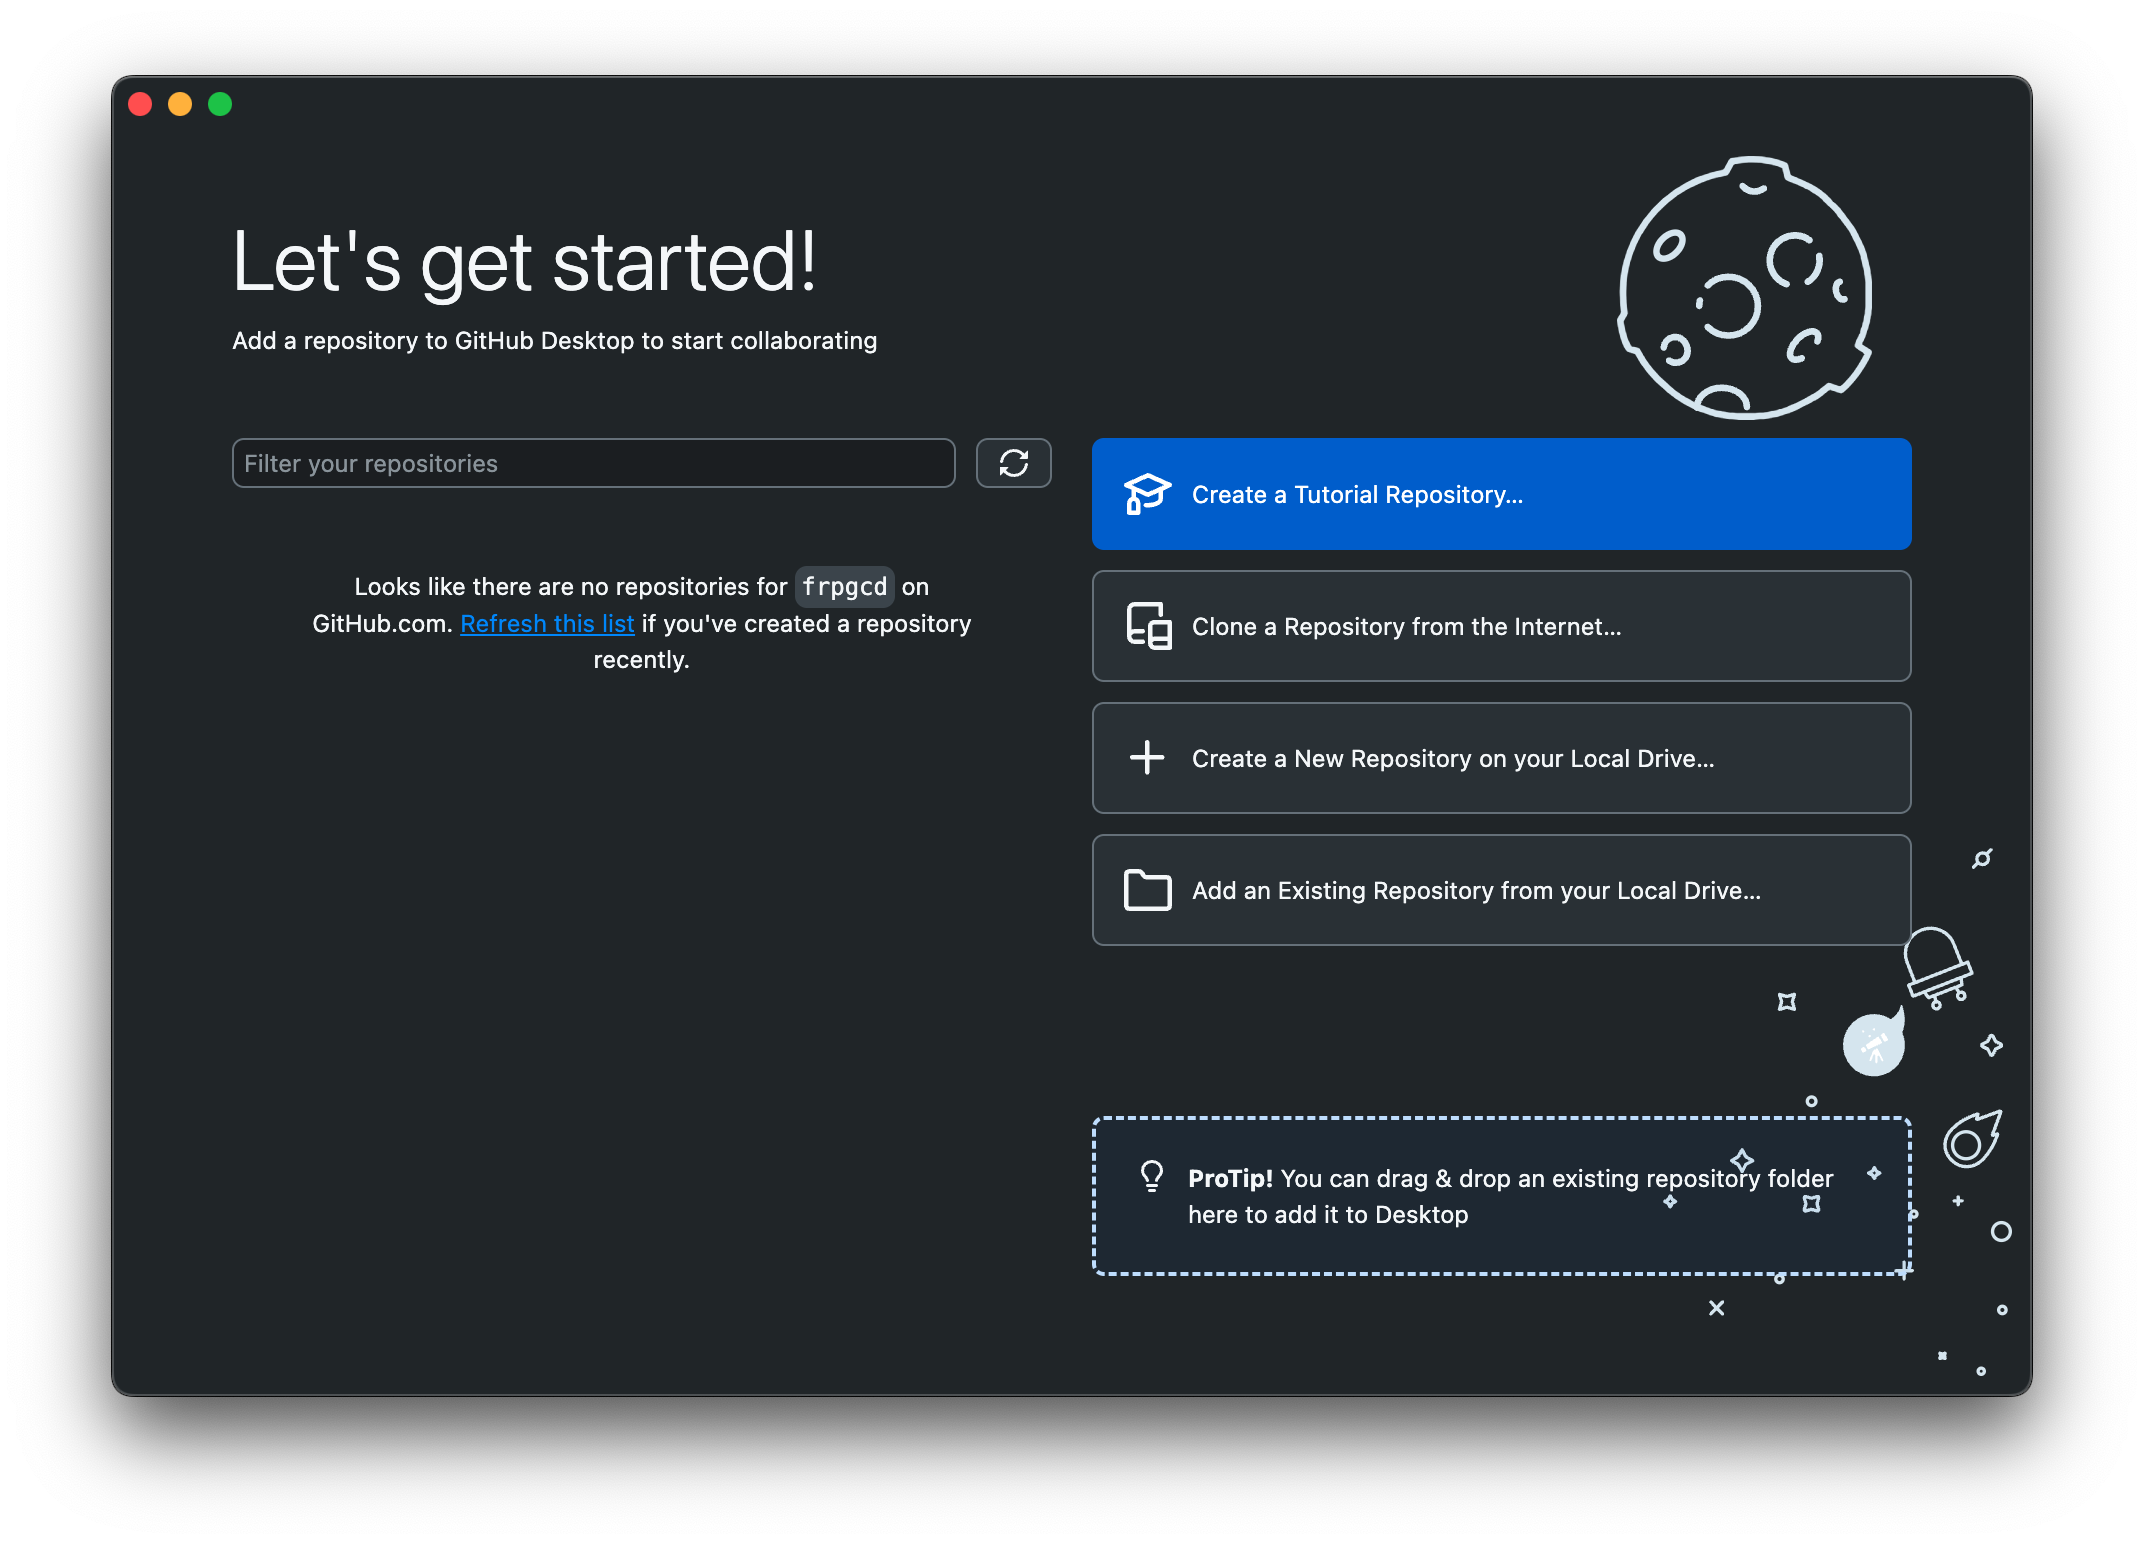This screenshot has height=1544, width=2144.
Task: Choose Create a New Repository on Local Drive
Action: (x=1501, y=758)
